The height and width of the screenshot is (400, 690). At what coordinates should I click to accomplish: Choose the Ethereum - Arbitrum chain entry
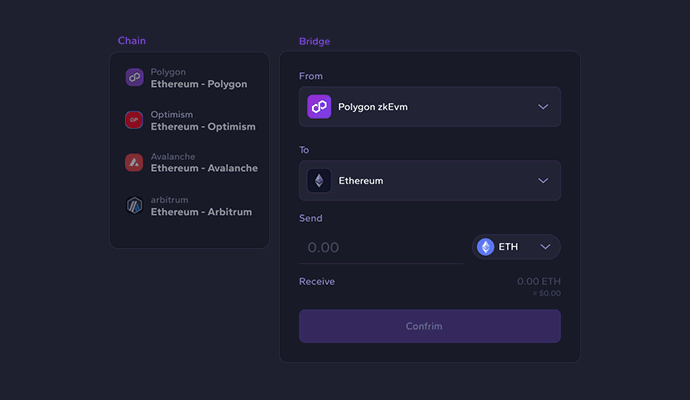(189, 206)
